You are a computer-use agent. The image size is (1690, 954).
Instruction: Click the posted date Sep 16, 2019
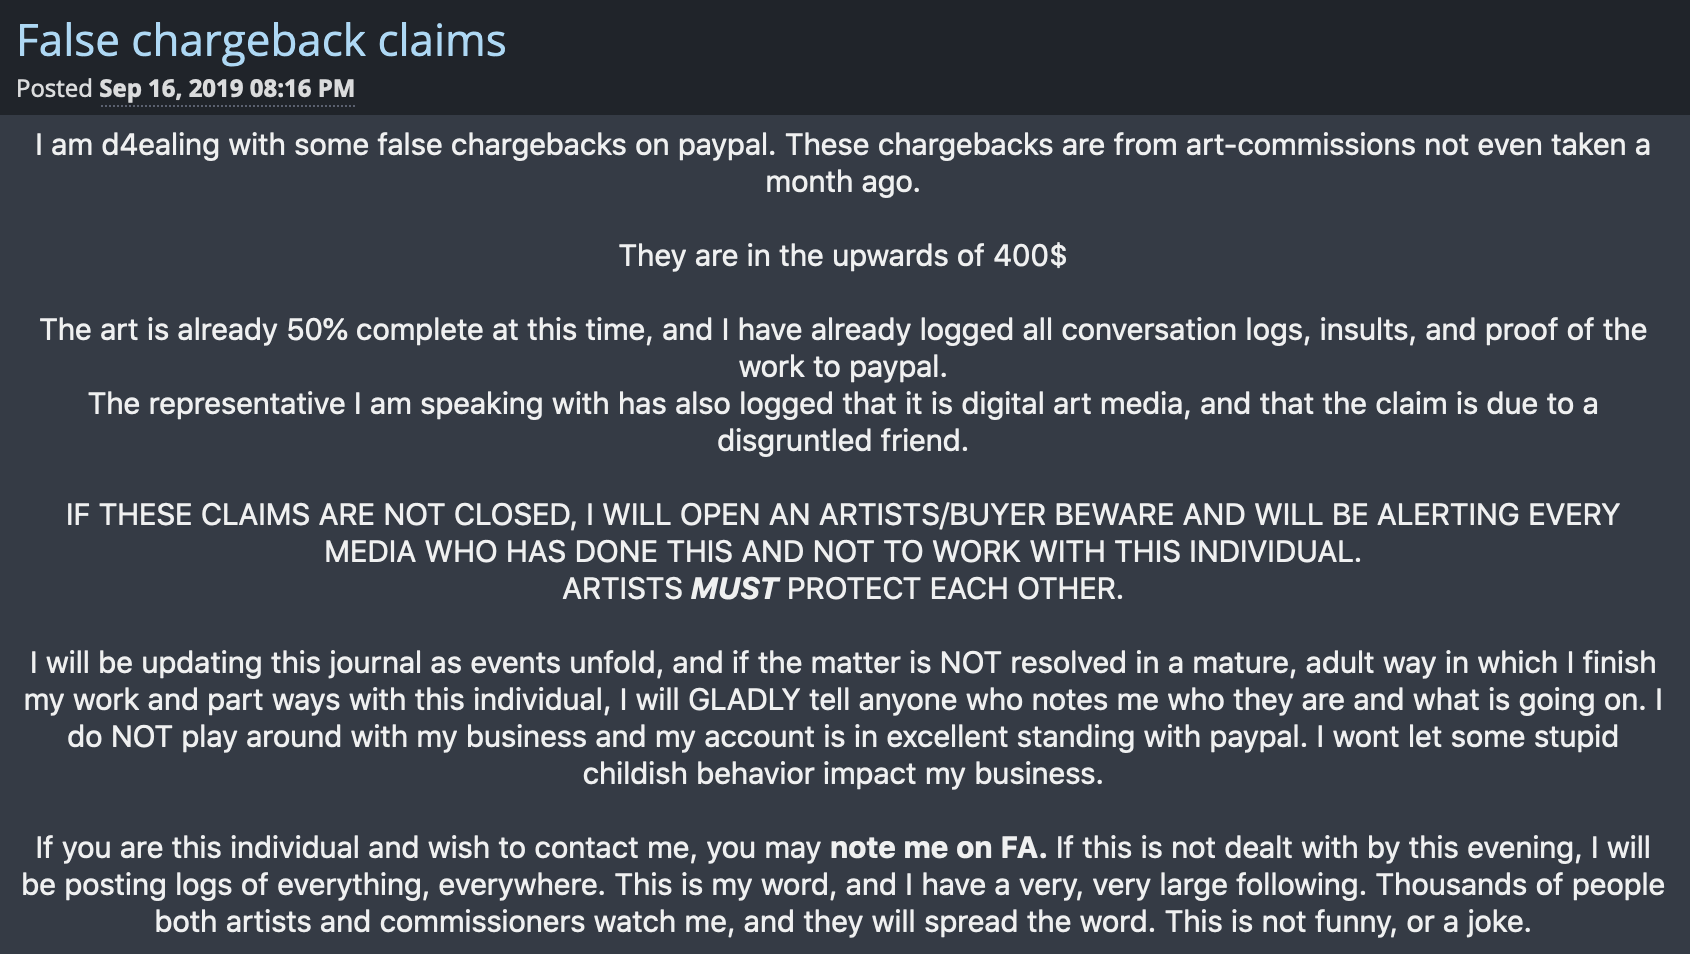tap(227, 88)
